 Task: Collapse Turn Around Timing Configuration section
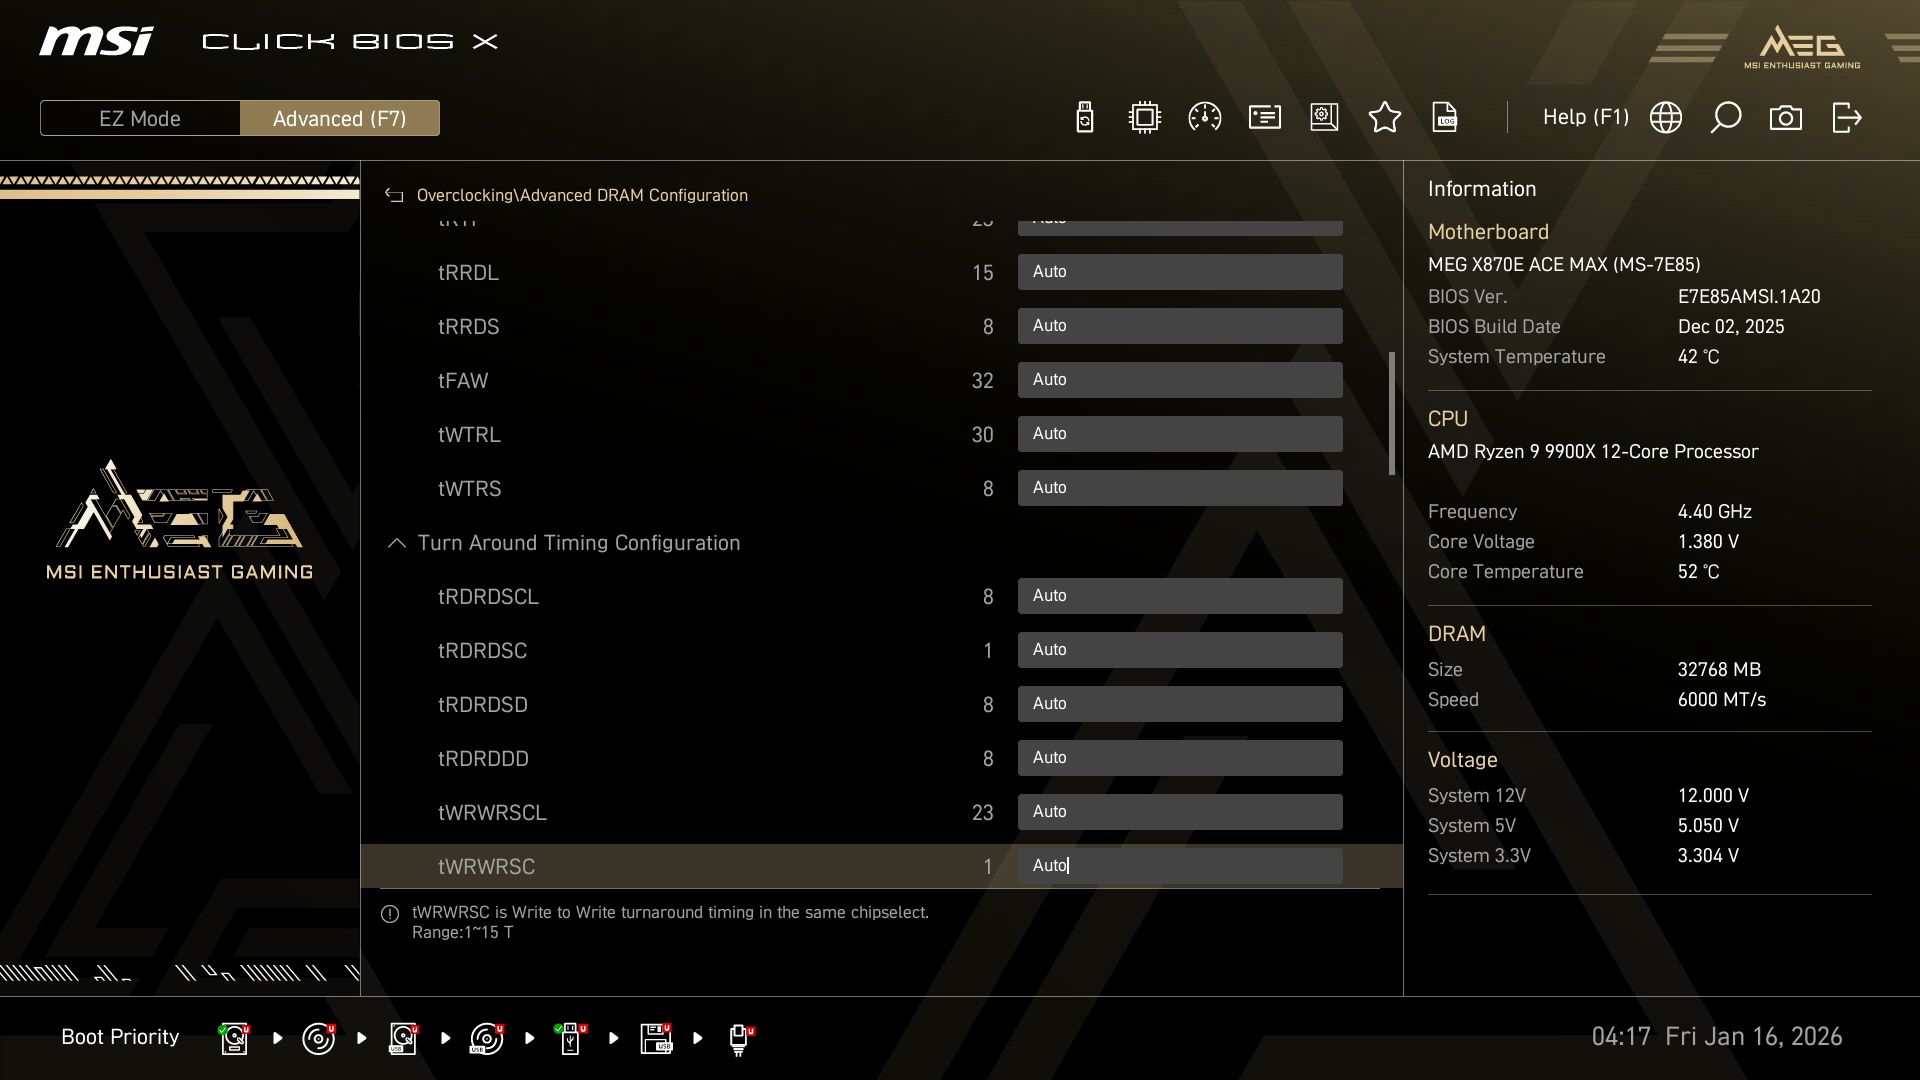coord(395,543)
